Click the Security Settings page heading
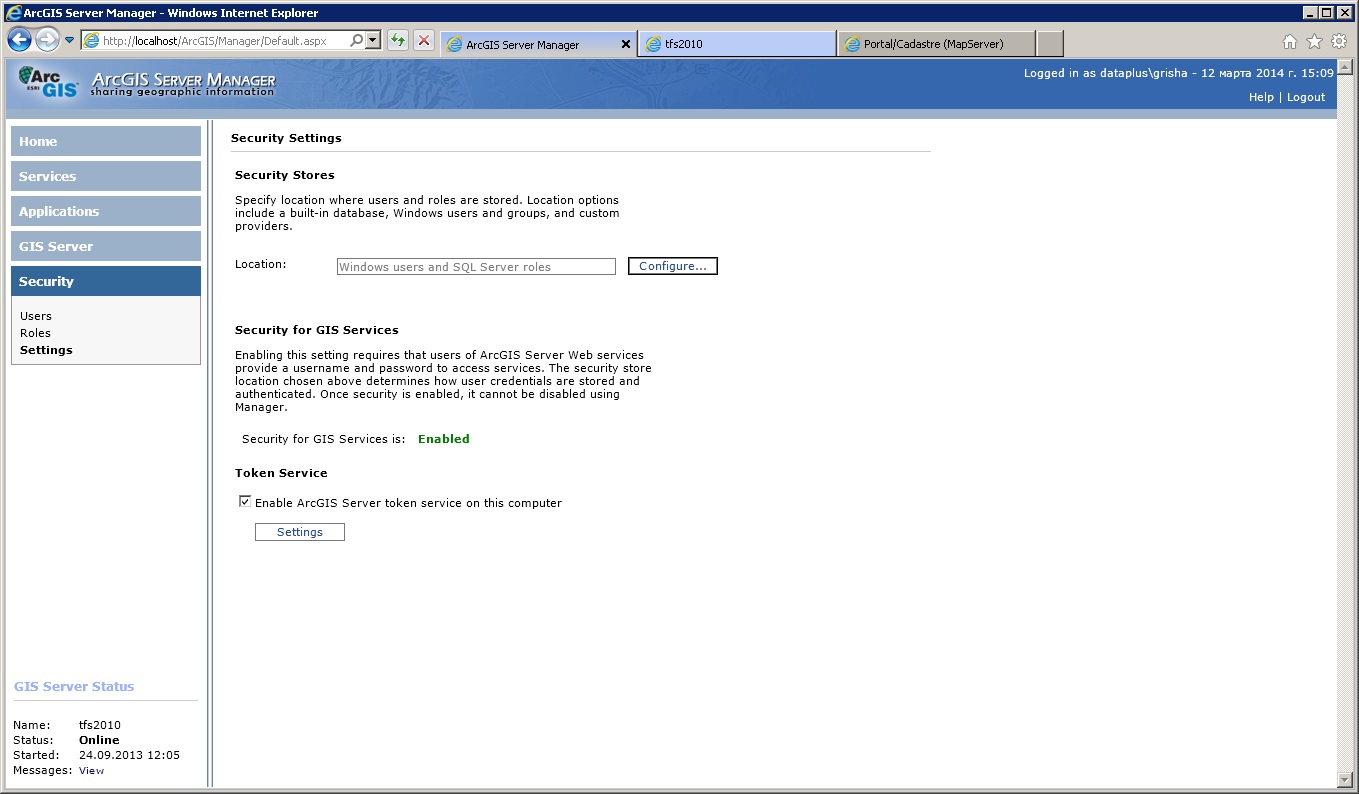This screenshot has height=794, width=1359. (x=286, y=138)
